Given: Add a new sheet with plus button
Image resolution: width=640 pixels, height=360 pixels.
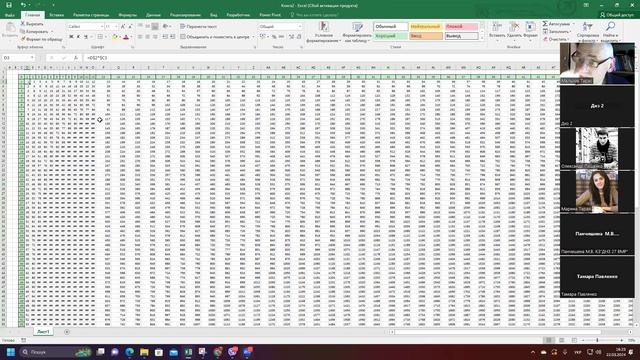Looking at the screenshot, I should pyautogui.click(x=67, y=332).
